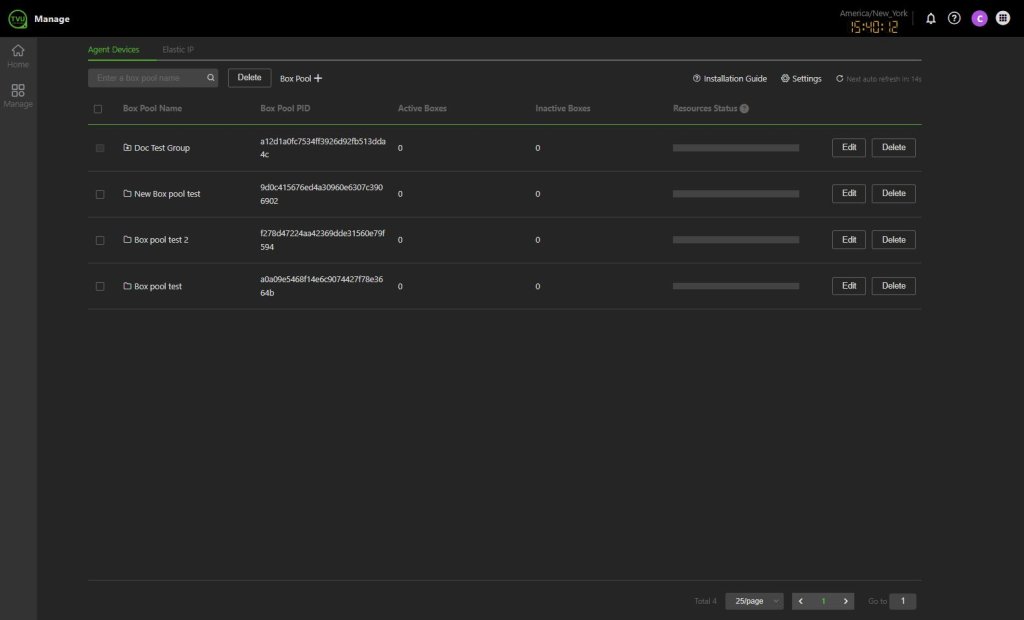1024x620 pixels.
Task: Focus the Go to page input
Action: pos(903,601)
